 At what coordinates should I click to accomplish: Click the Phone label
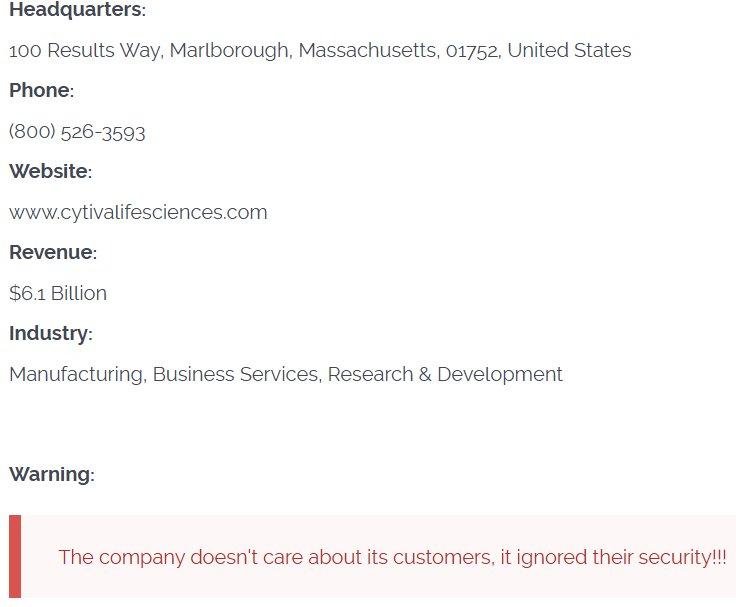tap(41, 91)
